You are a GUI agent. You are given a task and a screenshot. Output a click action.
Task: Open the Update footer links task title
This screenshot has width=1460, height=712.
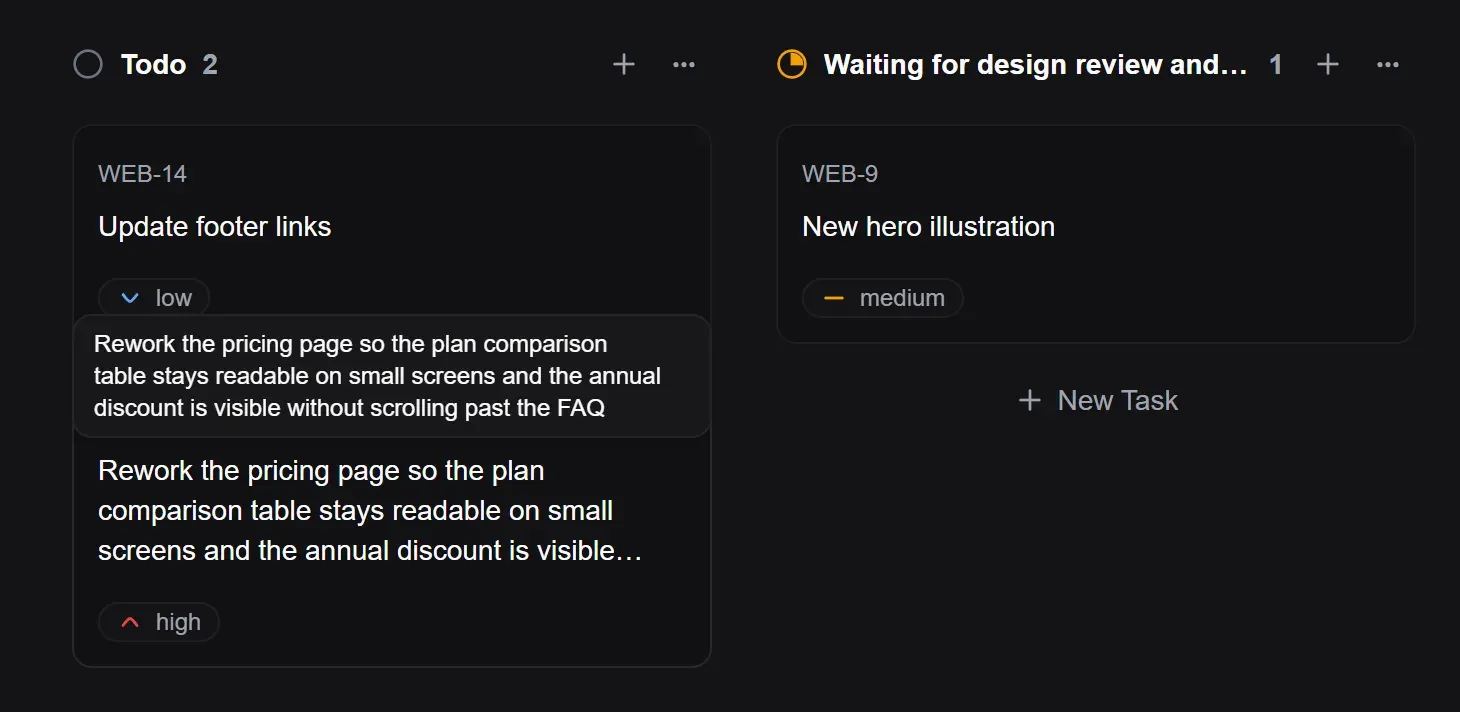click(x=215, y=227)
